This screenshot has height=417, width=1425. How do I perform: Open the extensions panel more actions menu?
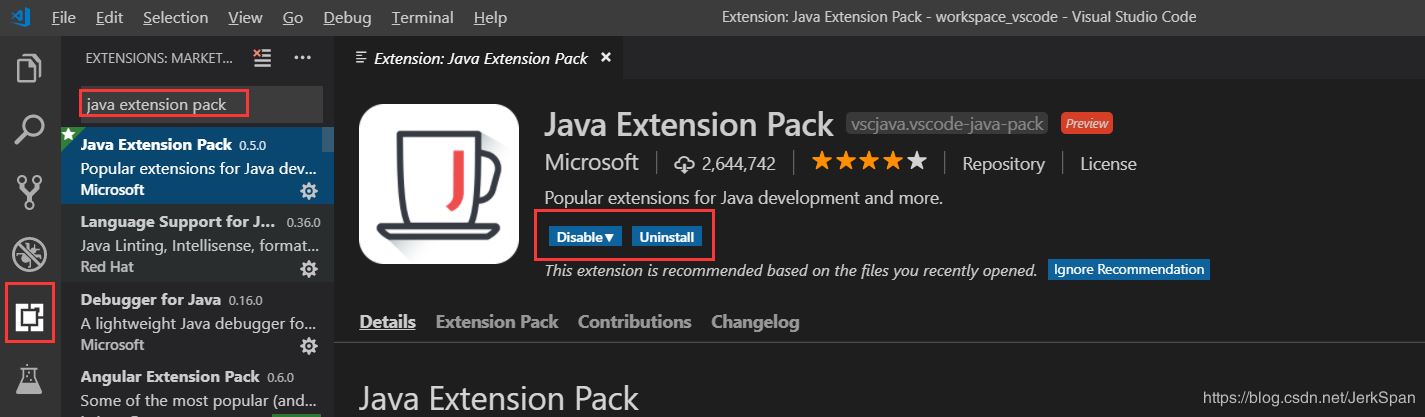click(x=302, y=58)
